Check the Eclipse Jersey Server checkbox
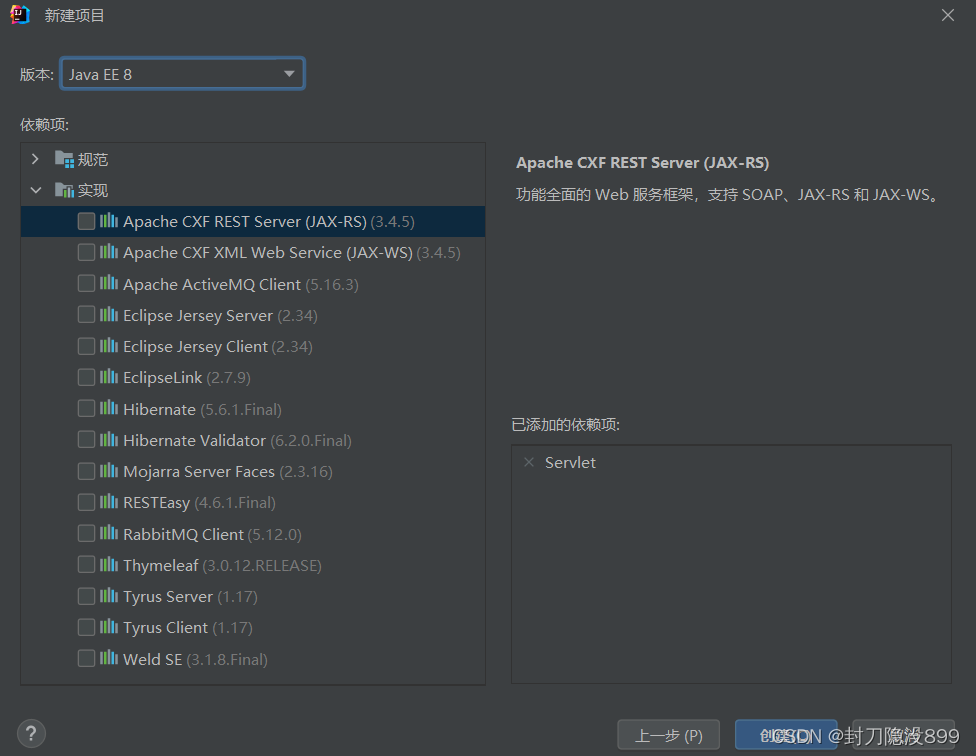The height and width of the screenshot is (756, 976). point(87,315)
